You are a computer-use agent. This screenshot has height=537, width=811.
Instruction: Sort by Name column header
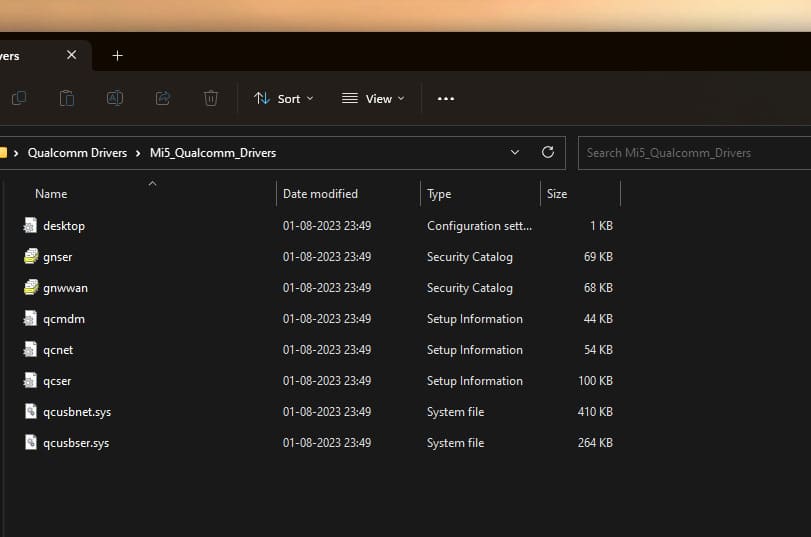51,193
